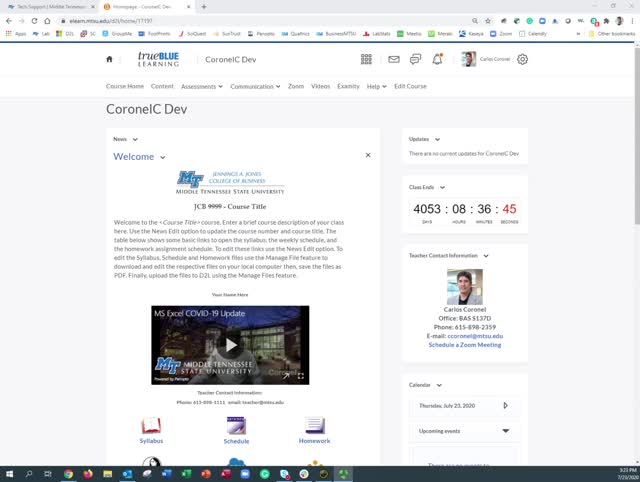The image size is (640, 482).
Task: Expand the Communication dropdown menu
Action: pyautogui.click(x=255, y=87)
